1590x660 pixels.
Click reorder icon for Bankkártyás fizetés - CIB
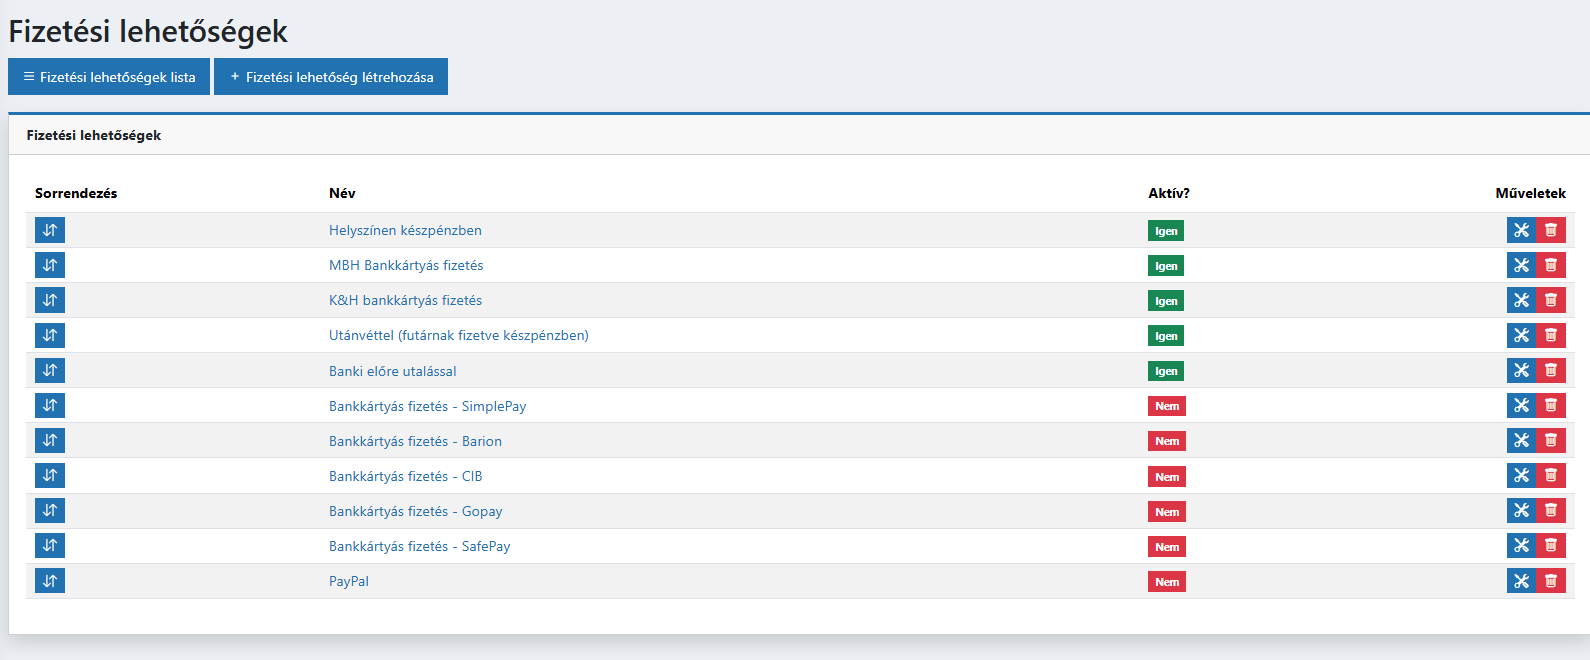tap(50, 476)
